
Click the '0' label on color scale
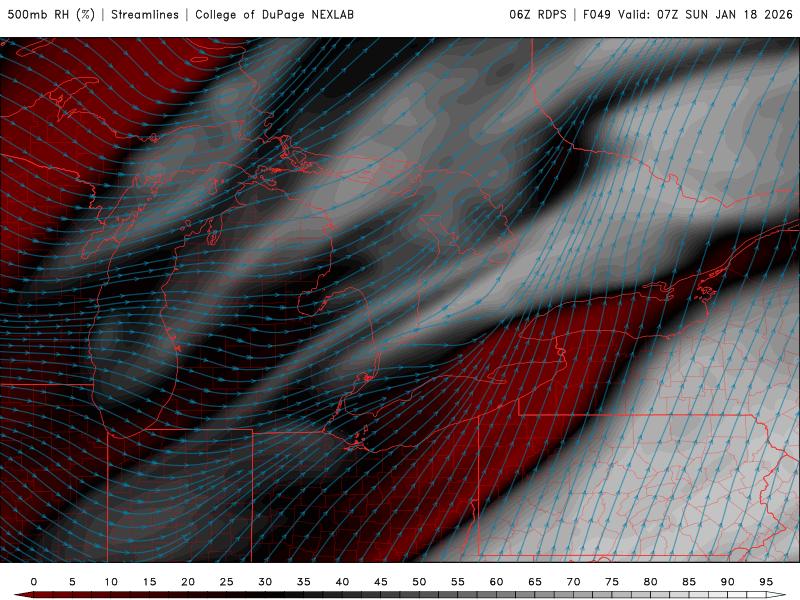click(34, 582)
